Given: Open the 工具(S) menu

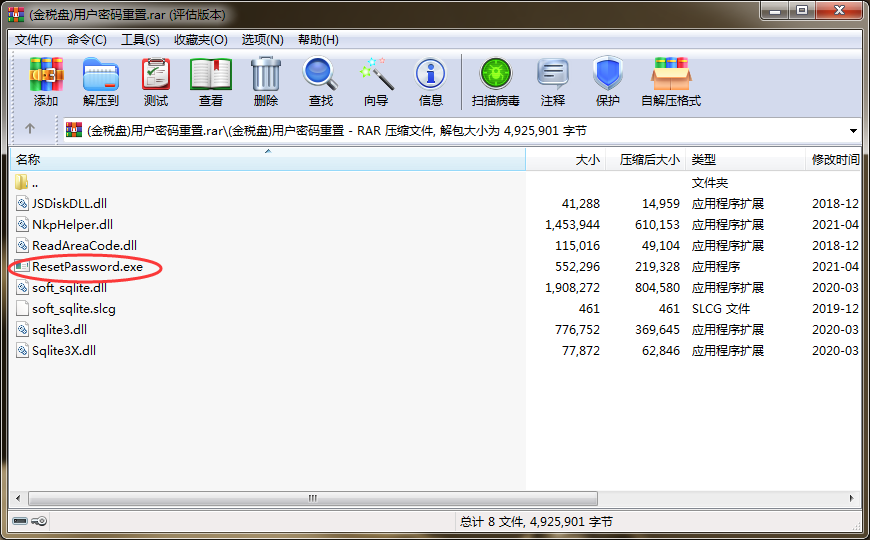Looking at the screenshot, I should coord(140,40).
